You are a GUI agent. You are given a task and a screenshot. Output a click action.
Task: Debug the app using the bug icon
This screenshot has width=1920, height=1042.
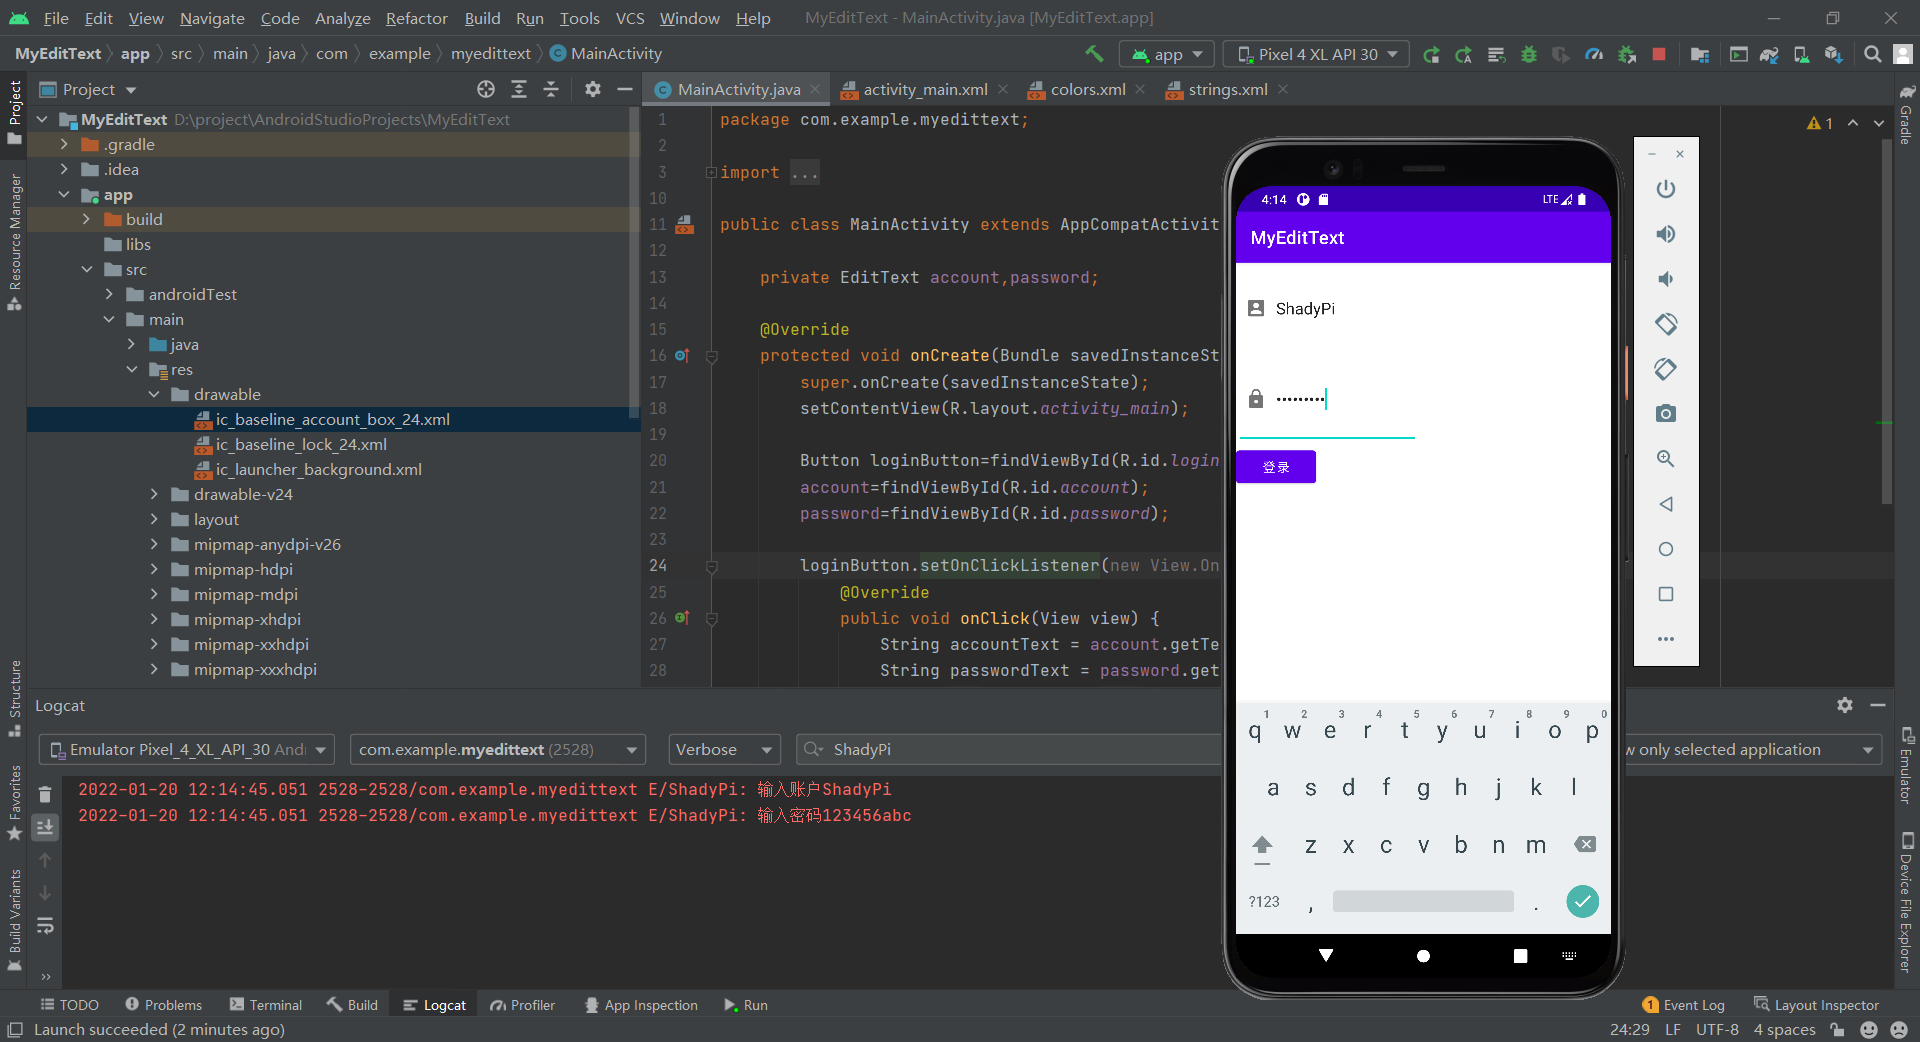pyautogui.click(x=1529, y=54)
